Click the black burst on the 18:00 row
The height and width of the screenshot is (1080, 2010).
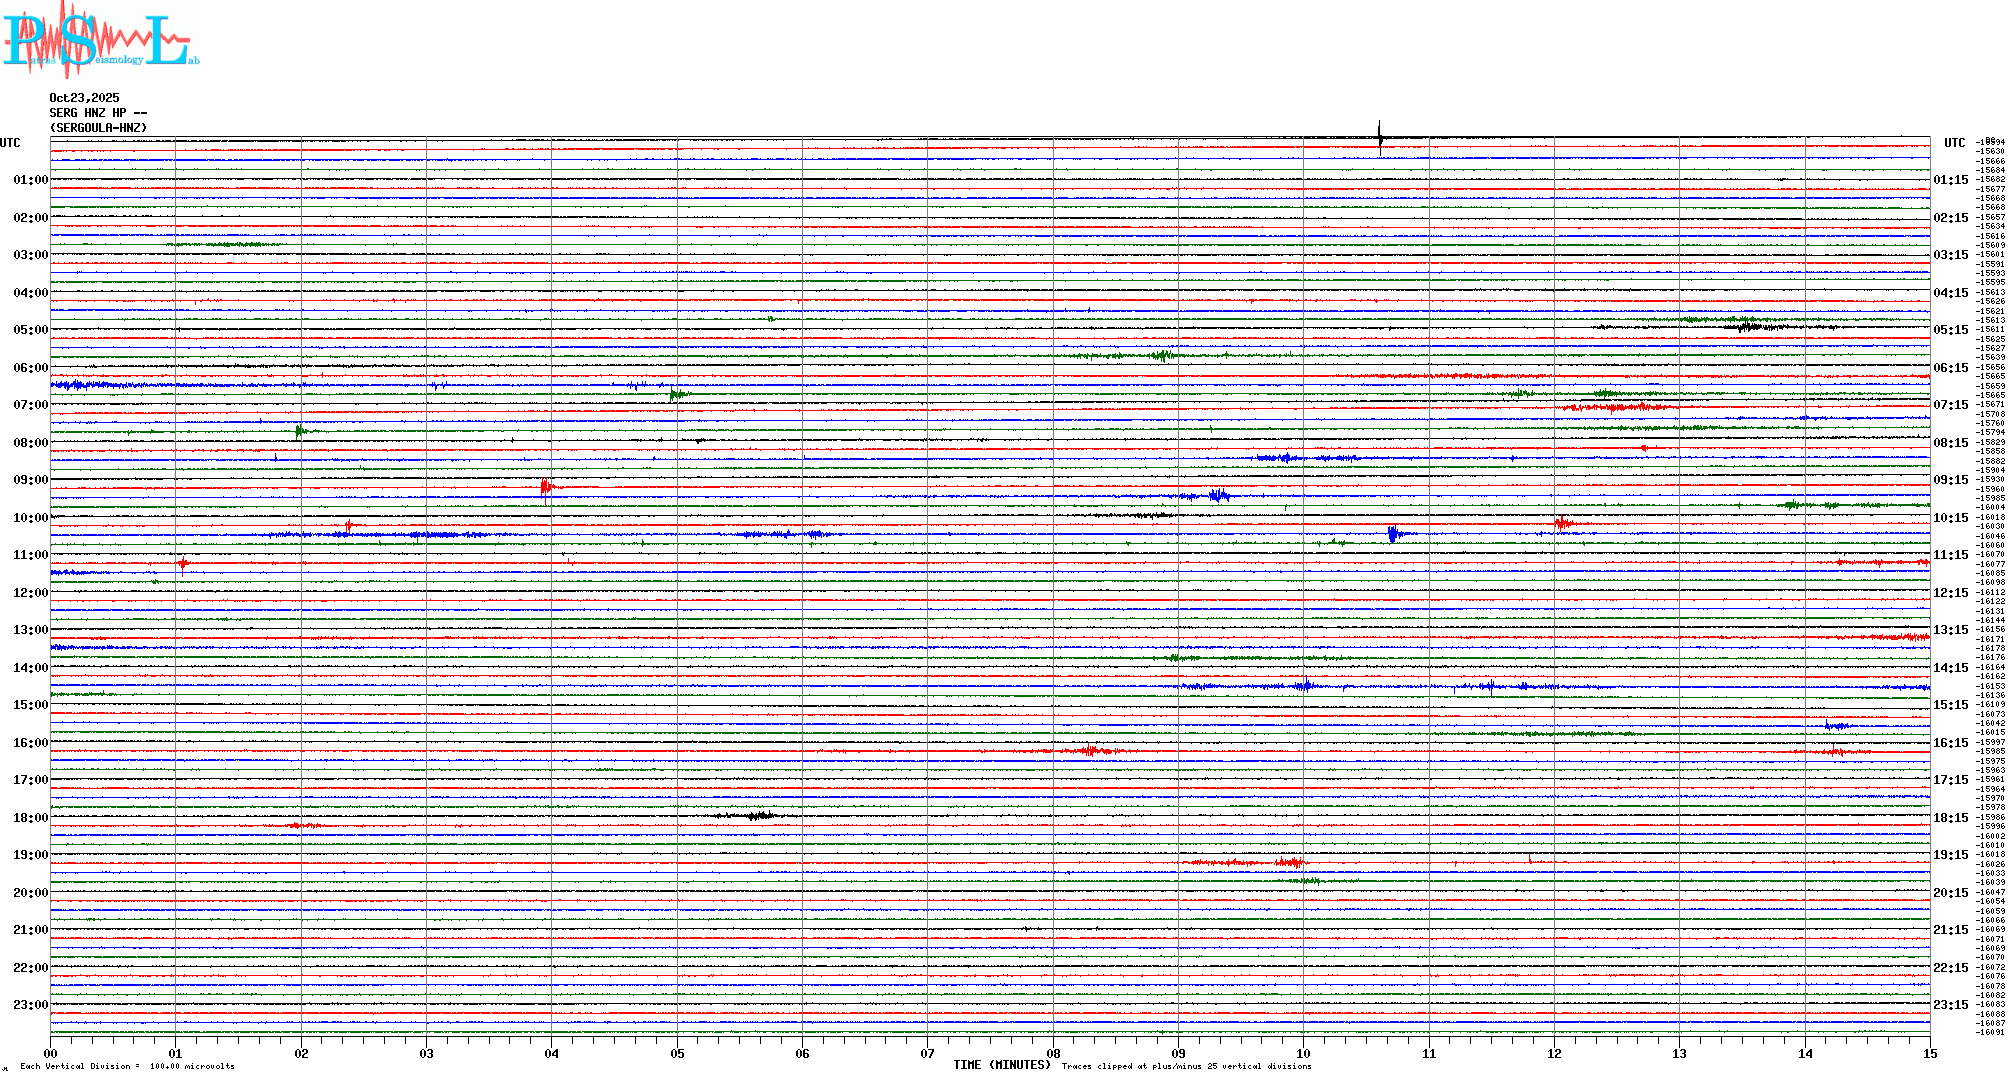click(760, 816)
